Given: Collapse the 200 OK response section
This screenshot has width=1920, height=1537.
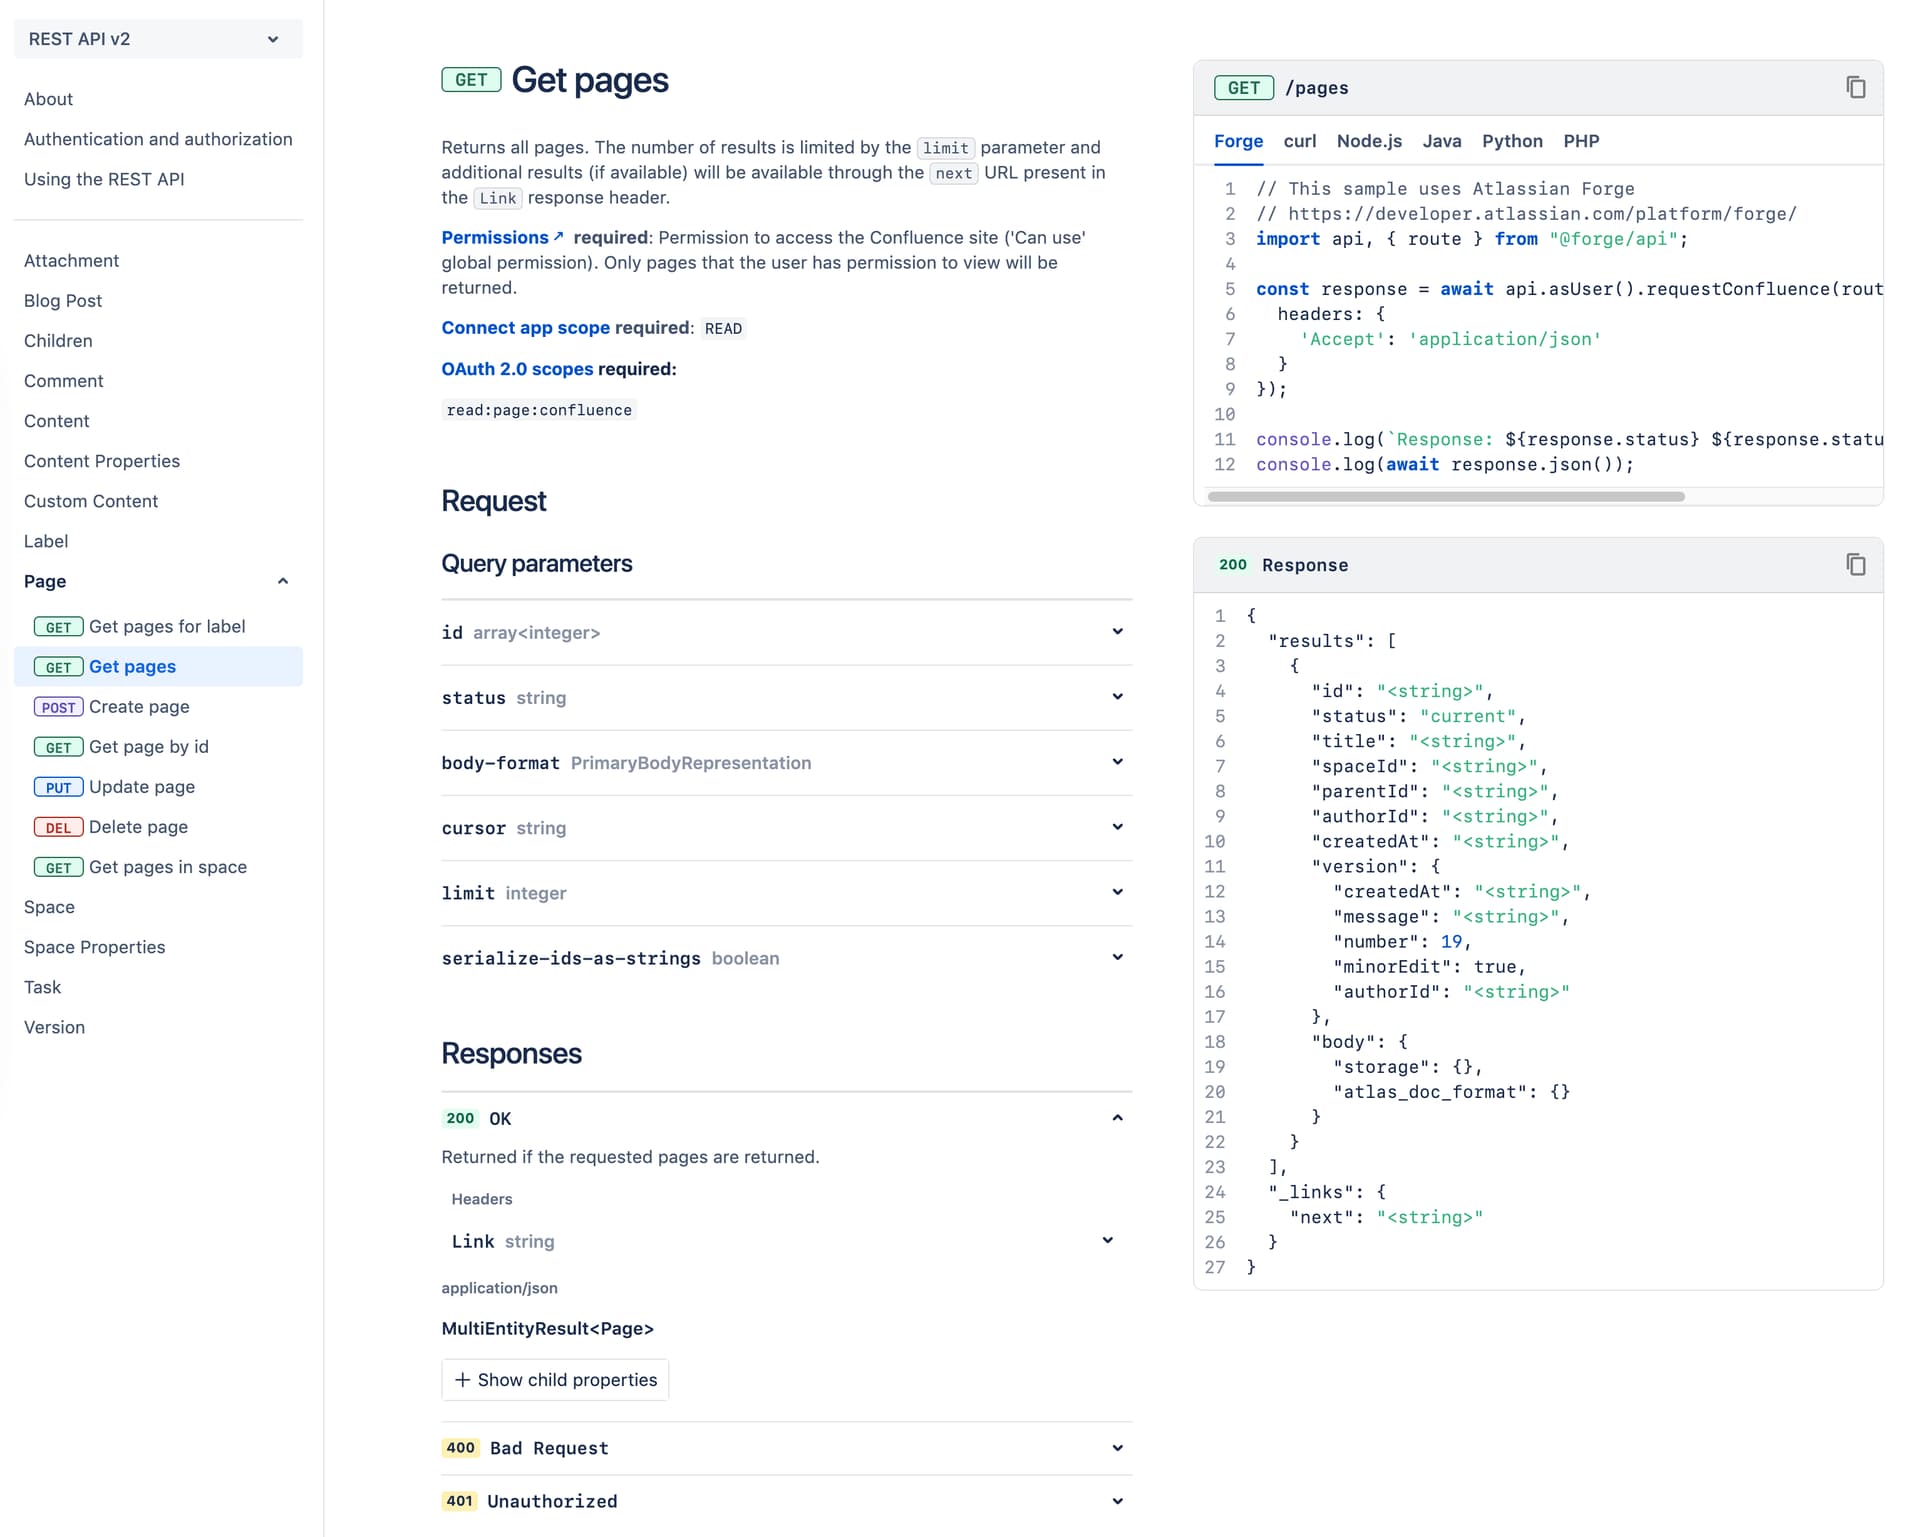Looking at the screenshot, I should pos(1117,1118).
